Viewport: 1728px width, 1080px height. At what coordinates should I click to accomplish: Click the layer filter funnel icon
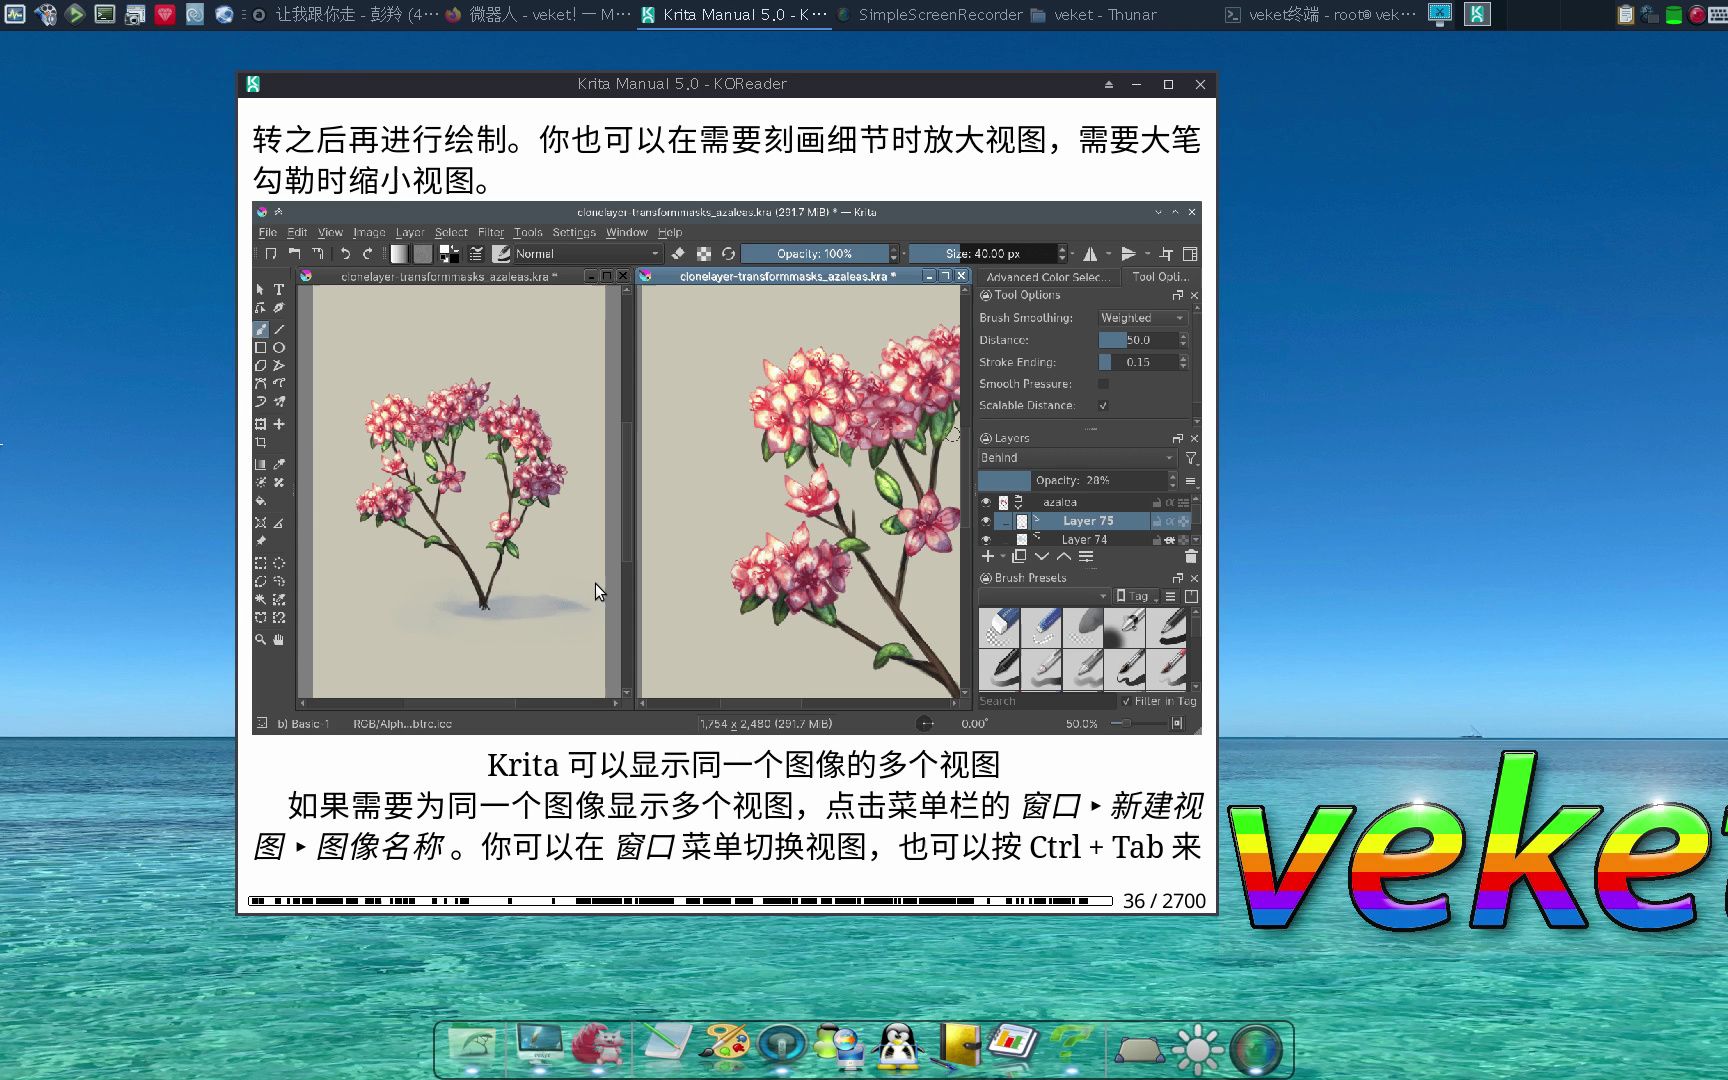point(1191,458)
